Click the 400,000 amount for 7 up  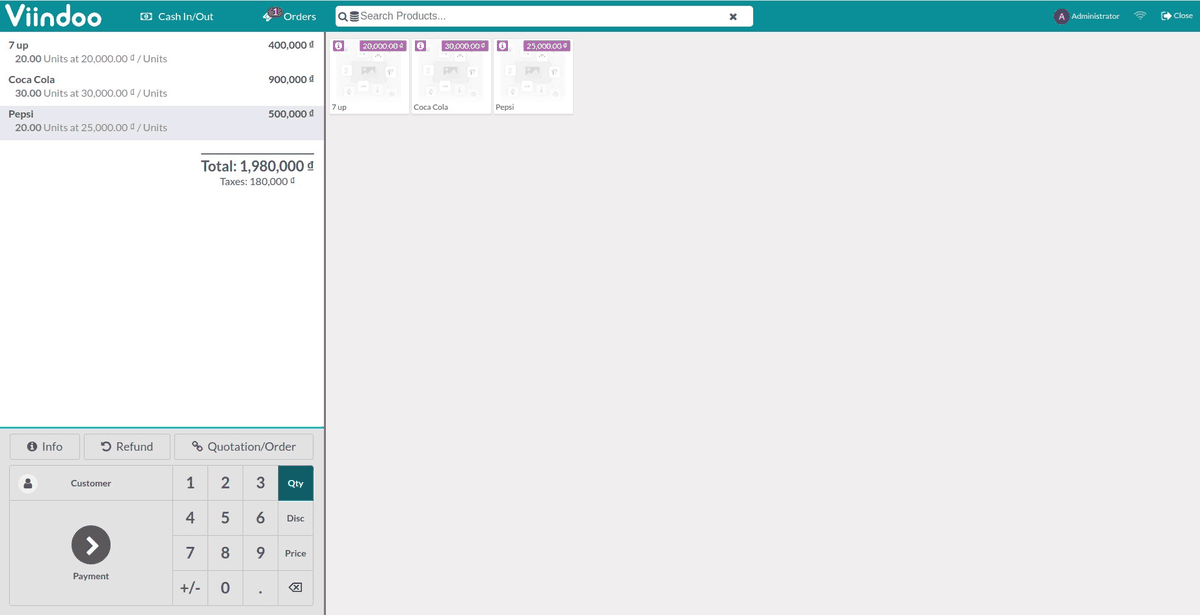click(292, 45)
